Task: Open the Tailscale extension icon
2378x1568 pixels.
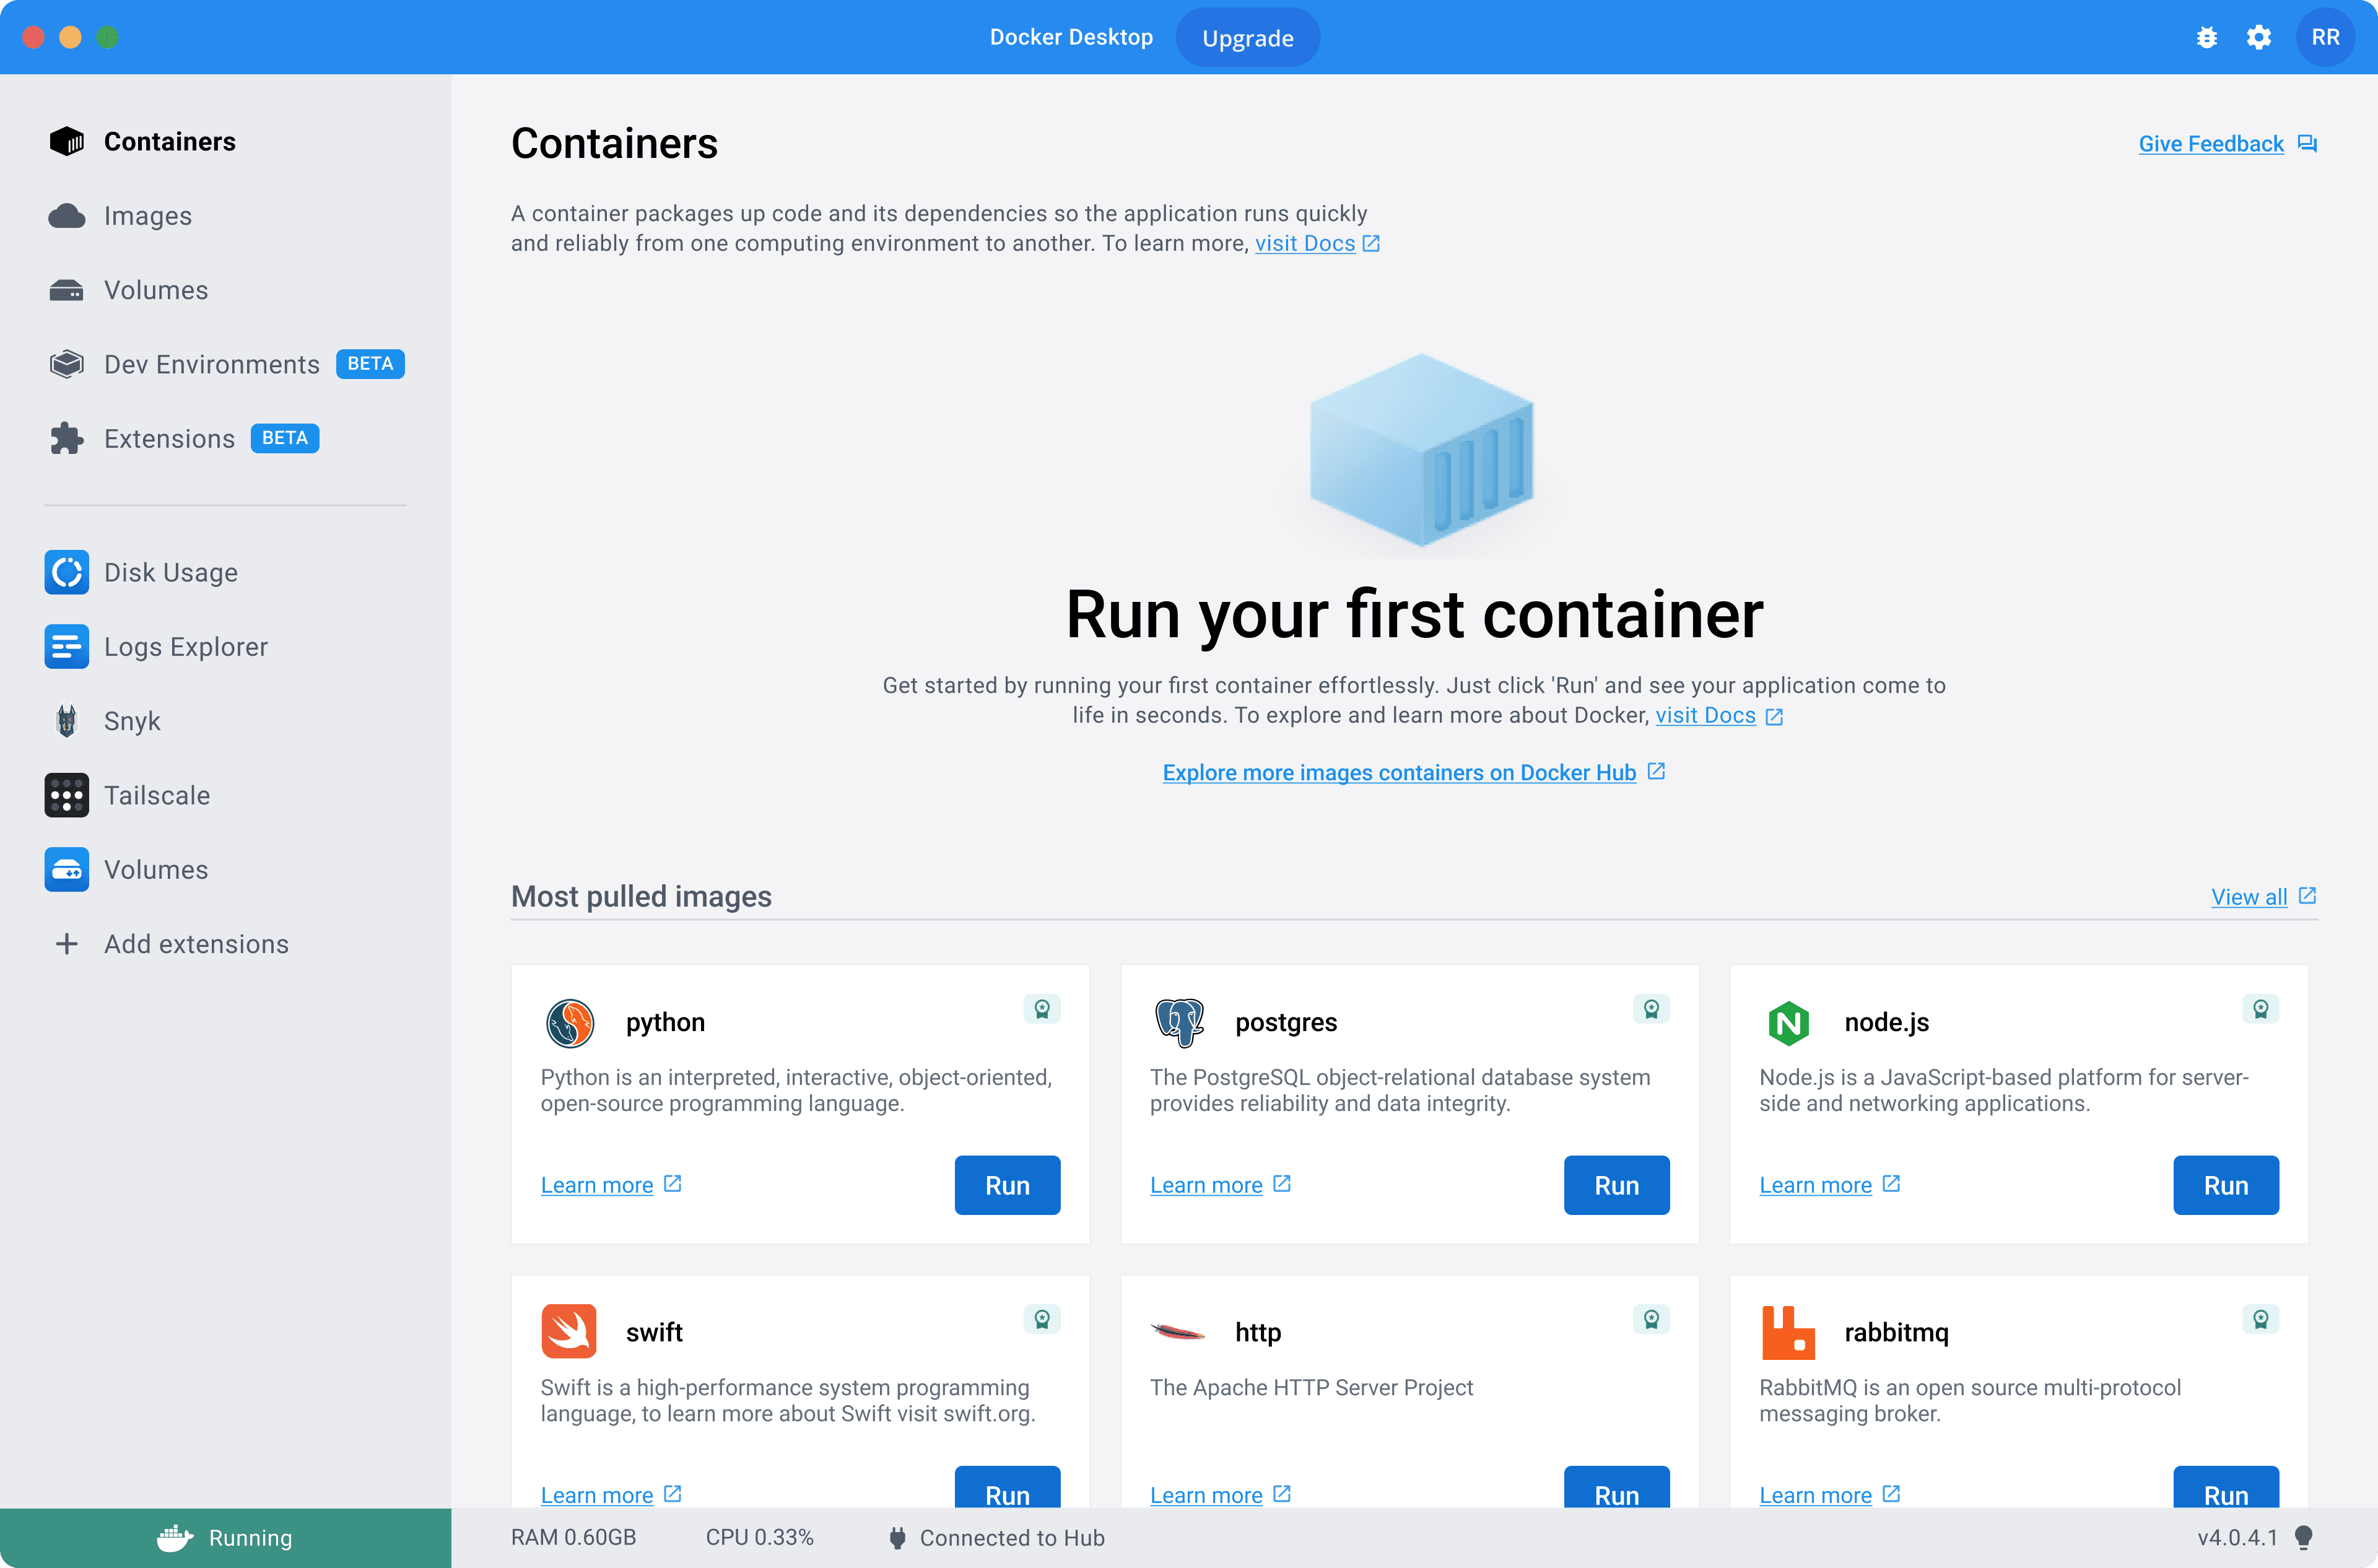Action: point(67,795)
